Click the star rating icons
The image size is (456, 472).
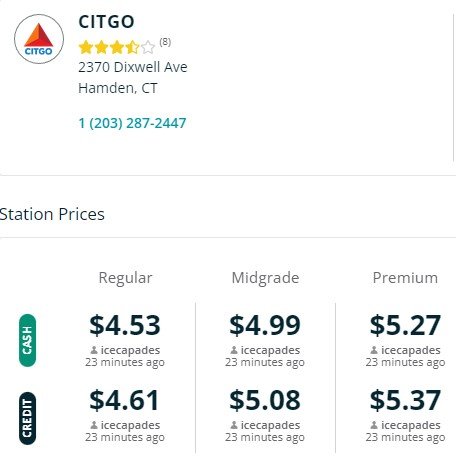[x=117, y=47]
